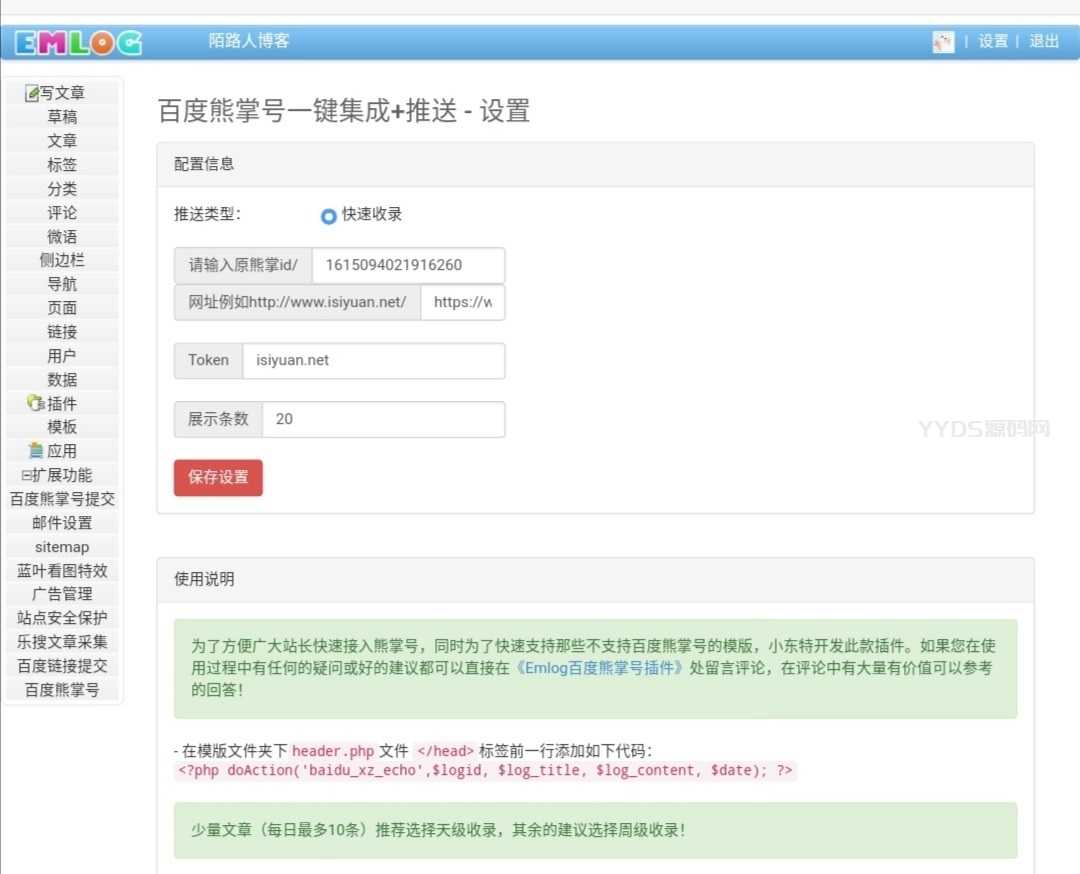Click the Token input field
Image resolution: width=1080 pixels, height=874 pixels.
point(373,361)
